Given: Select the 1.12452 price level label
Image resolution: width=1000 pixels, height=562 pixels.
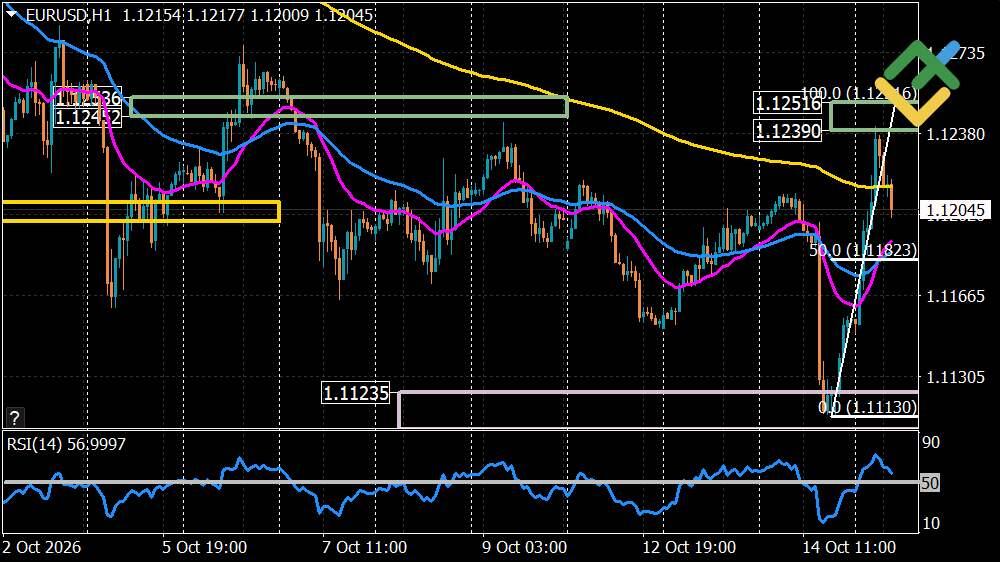Looking at the screenshot, I should point(87,117).
